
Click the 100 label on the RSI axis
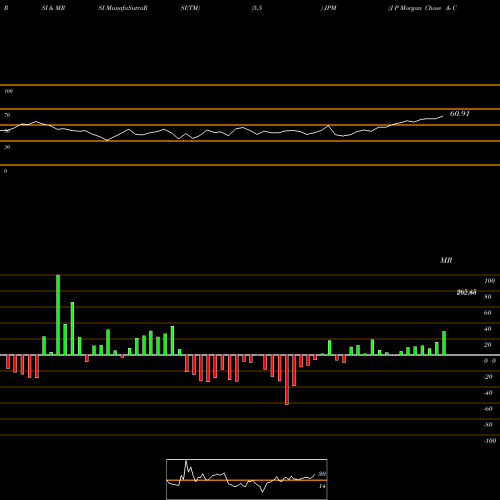pos(8,91)
